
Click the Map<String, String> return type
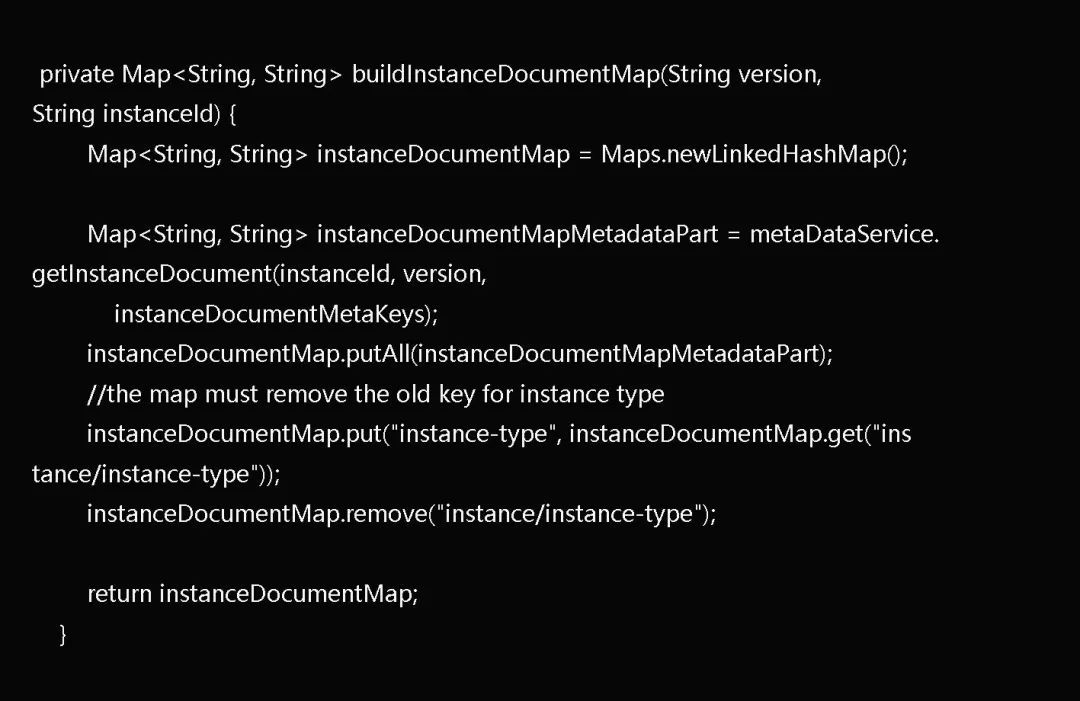(x=231, y=74)
